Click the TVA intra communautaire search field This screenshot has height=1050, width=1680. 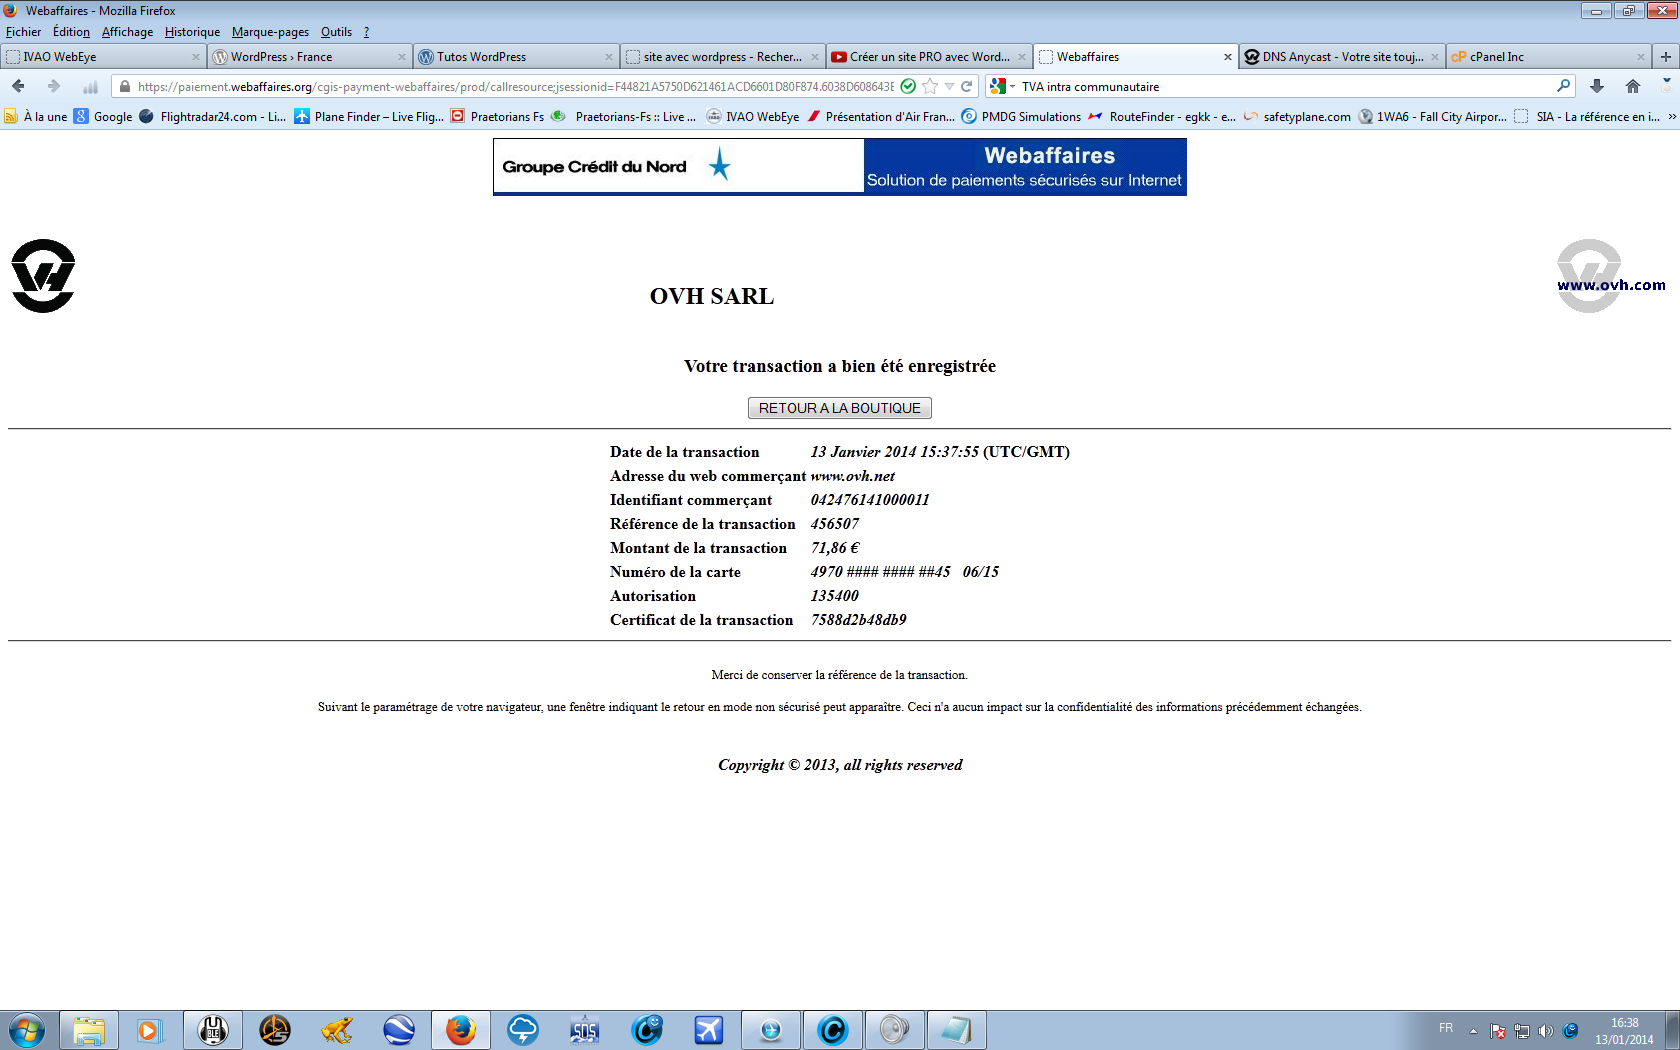click(1285, 87)
